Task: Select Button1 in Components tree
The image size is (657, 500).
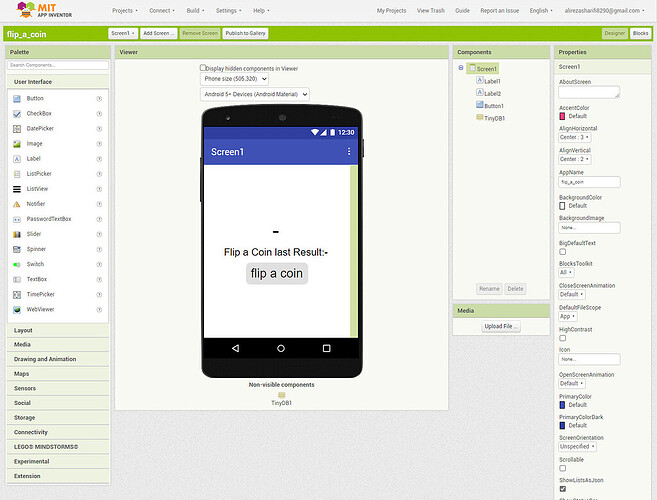Action: point(490,106)
